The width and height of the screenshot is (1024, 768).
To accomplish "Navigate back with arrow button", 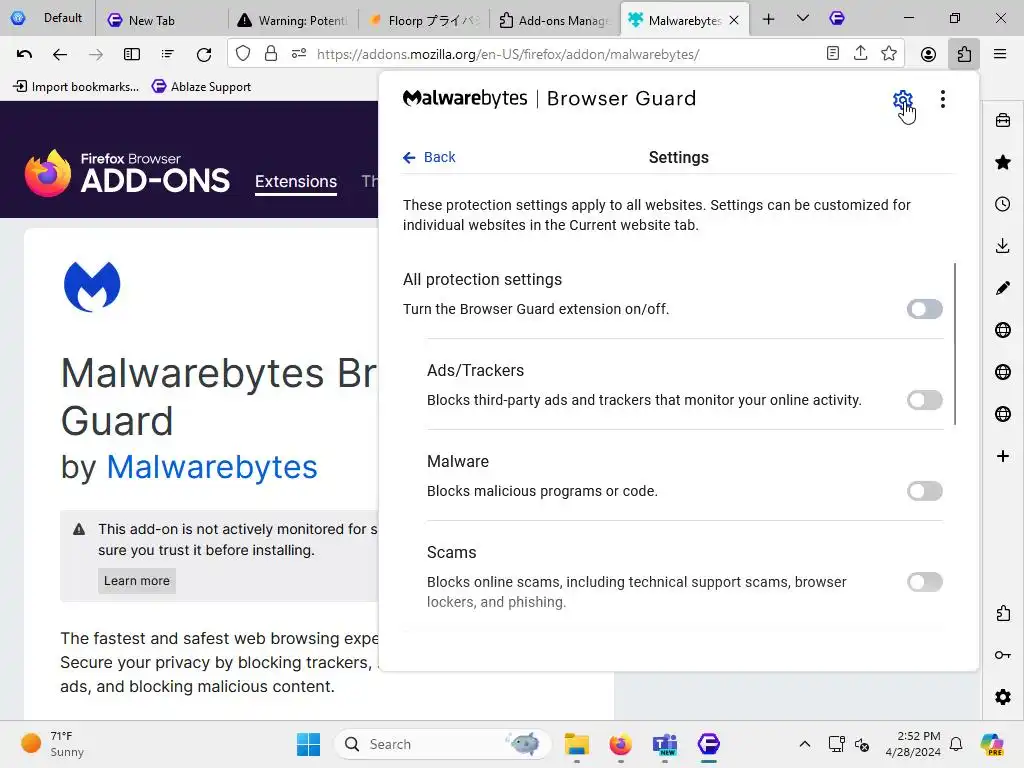I will click(59, 54).
